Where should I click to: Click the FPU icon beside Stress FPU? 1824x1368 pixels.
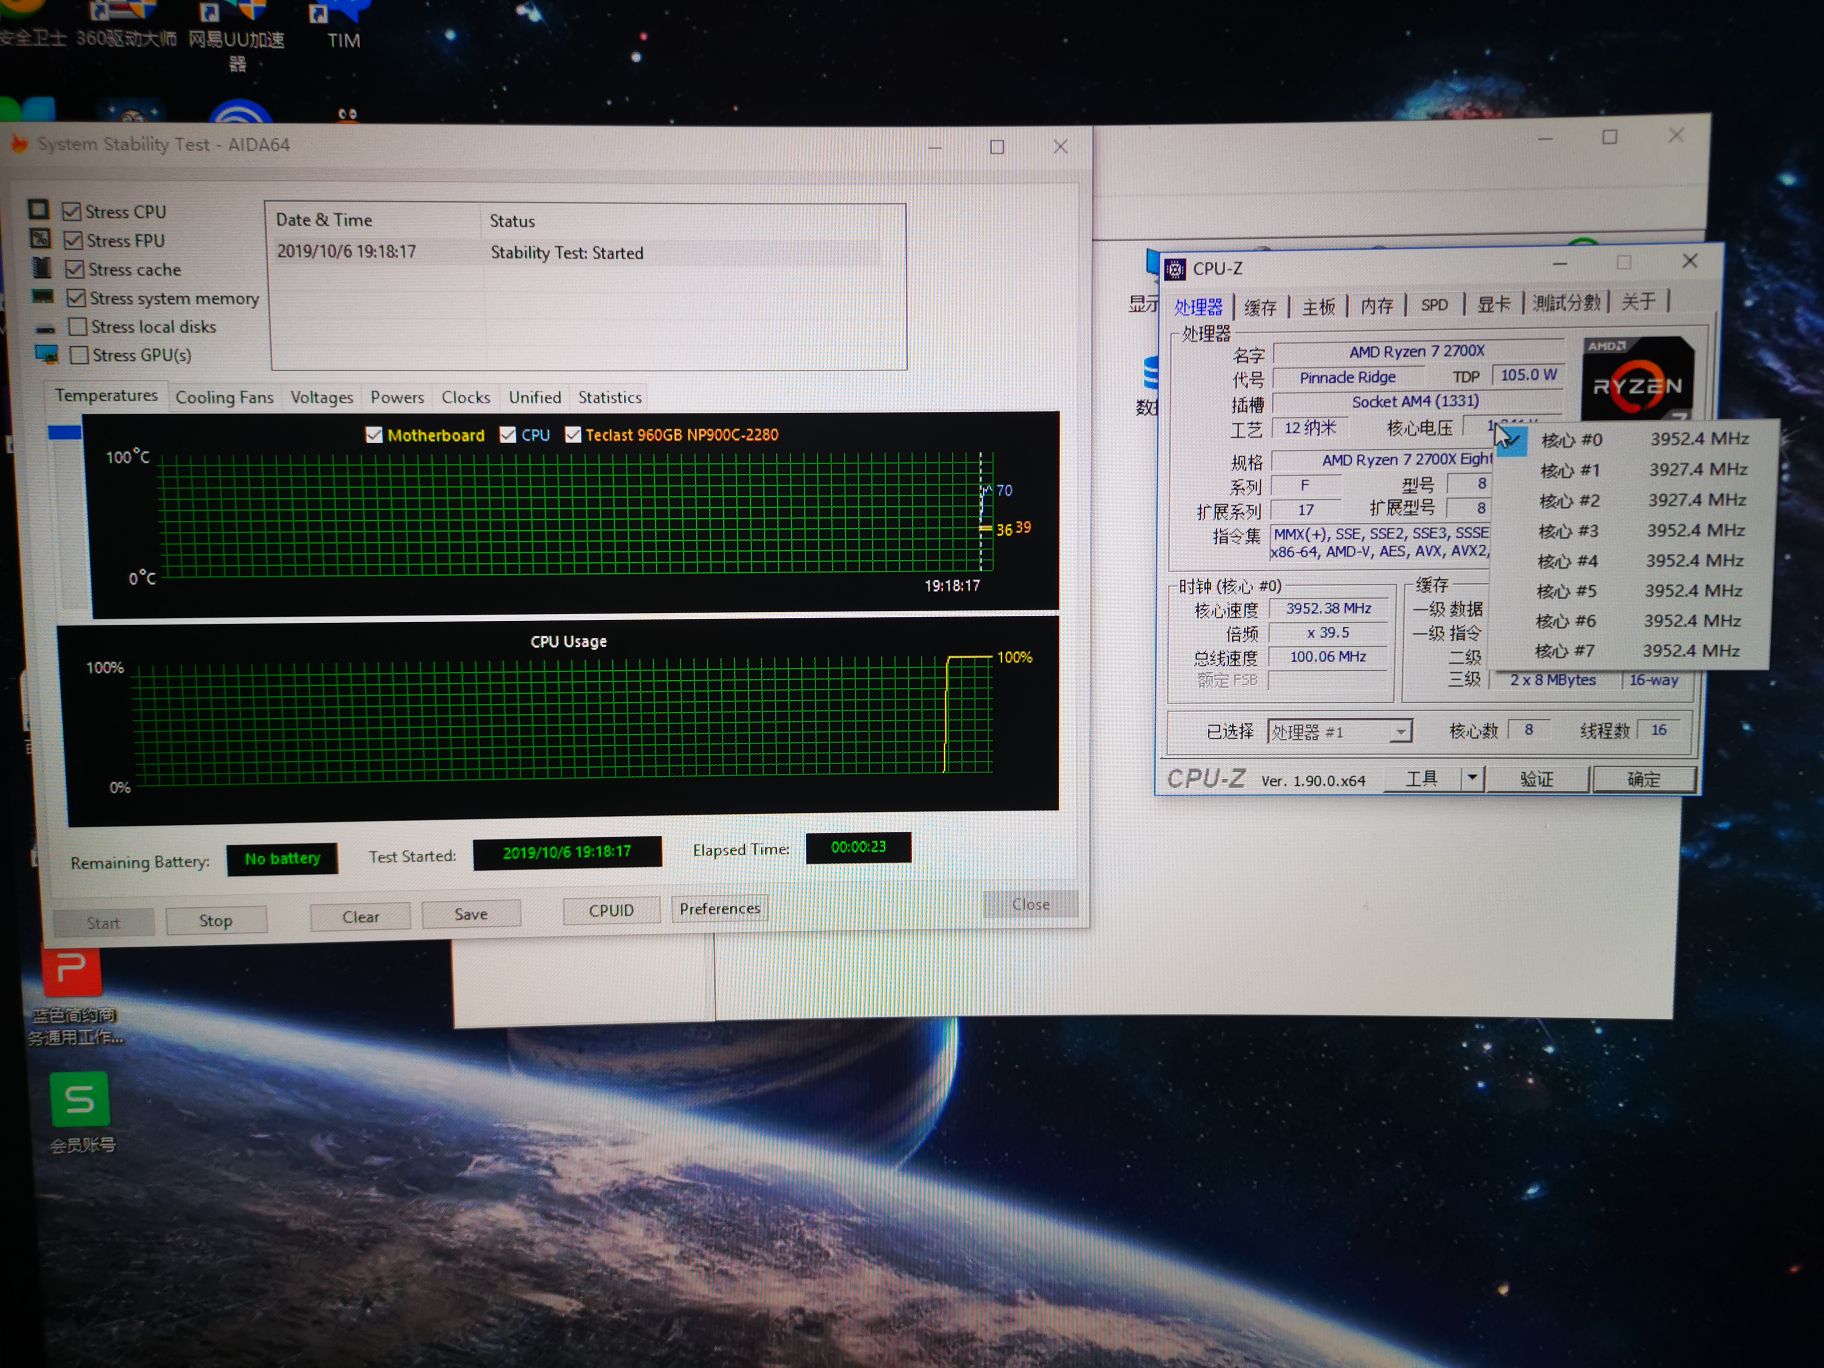pyautogui.click(x=41, y=238)
